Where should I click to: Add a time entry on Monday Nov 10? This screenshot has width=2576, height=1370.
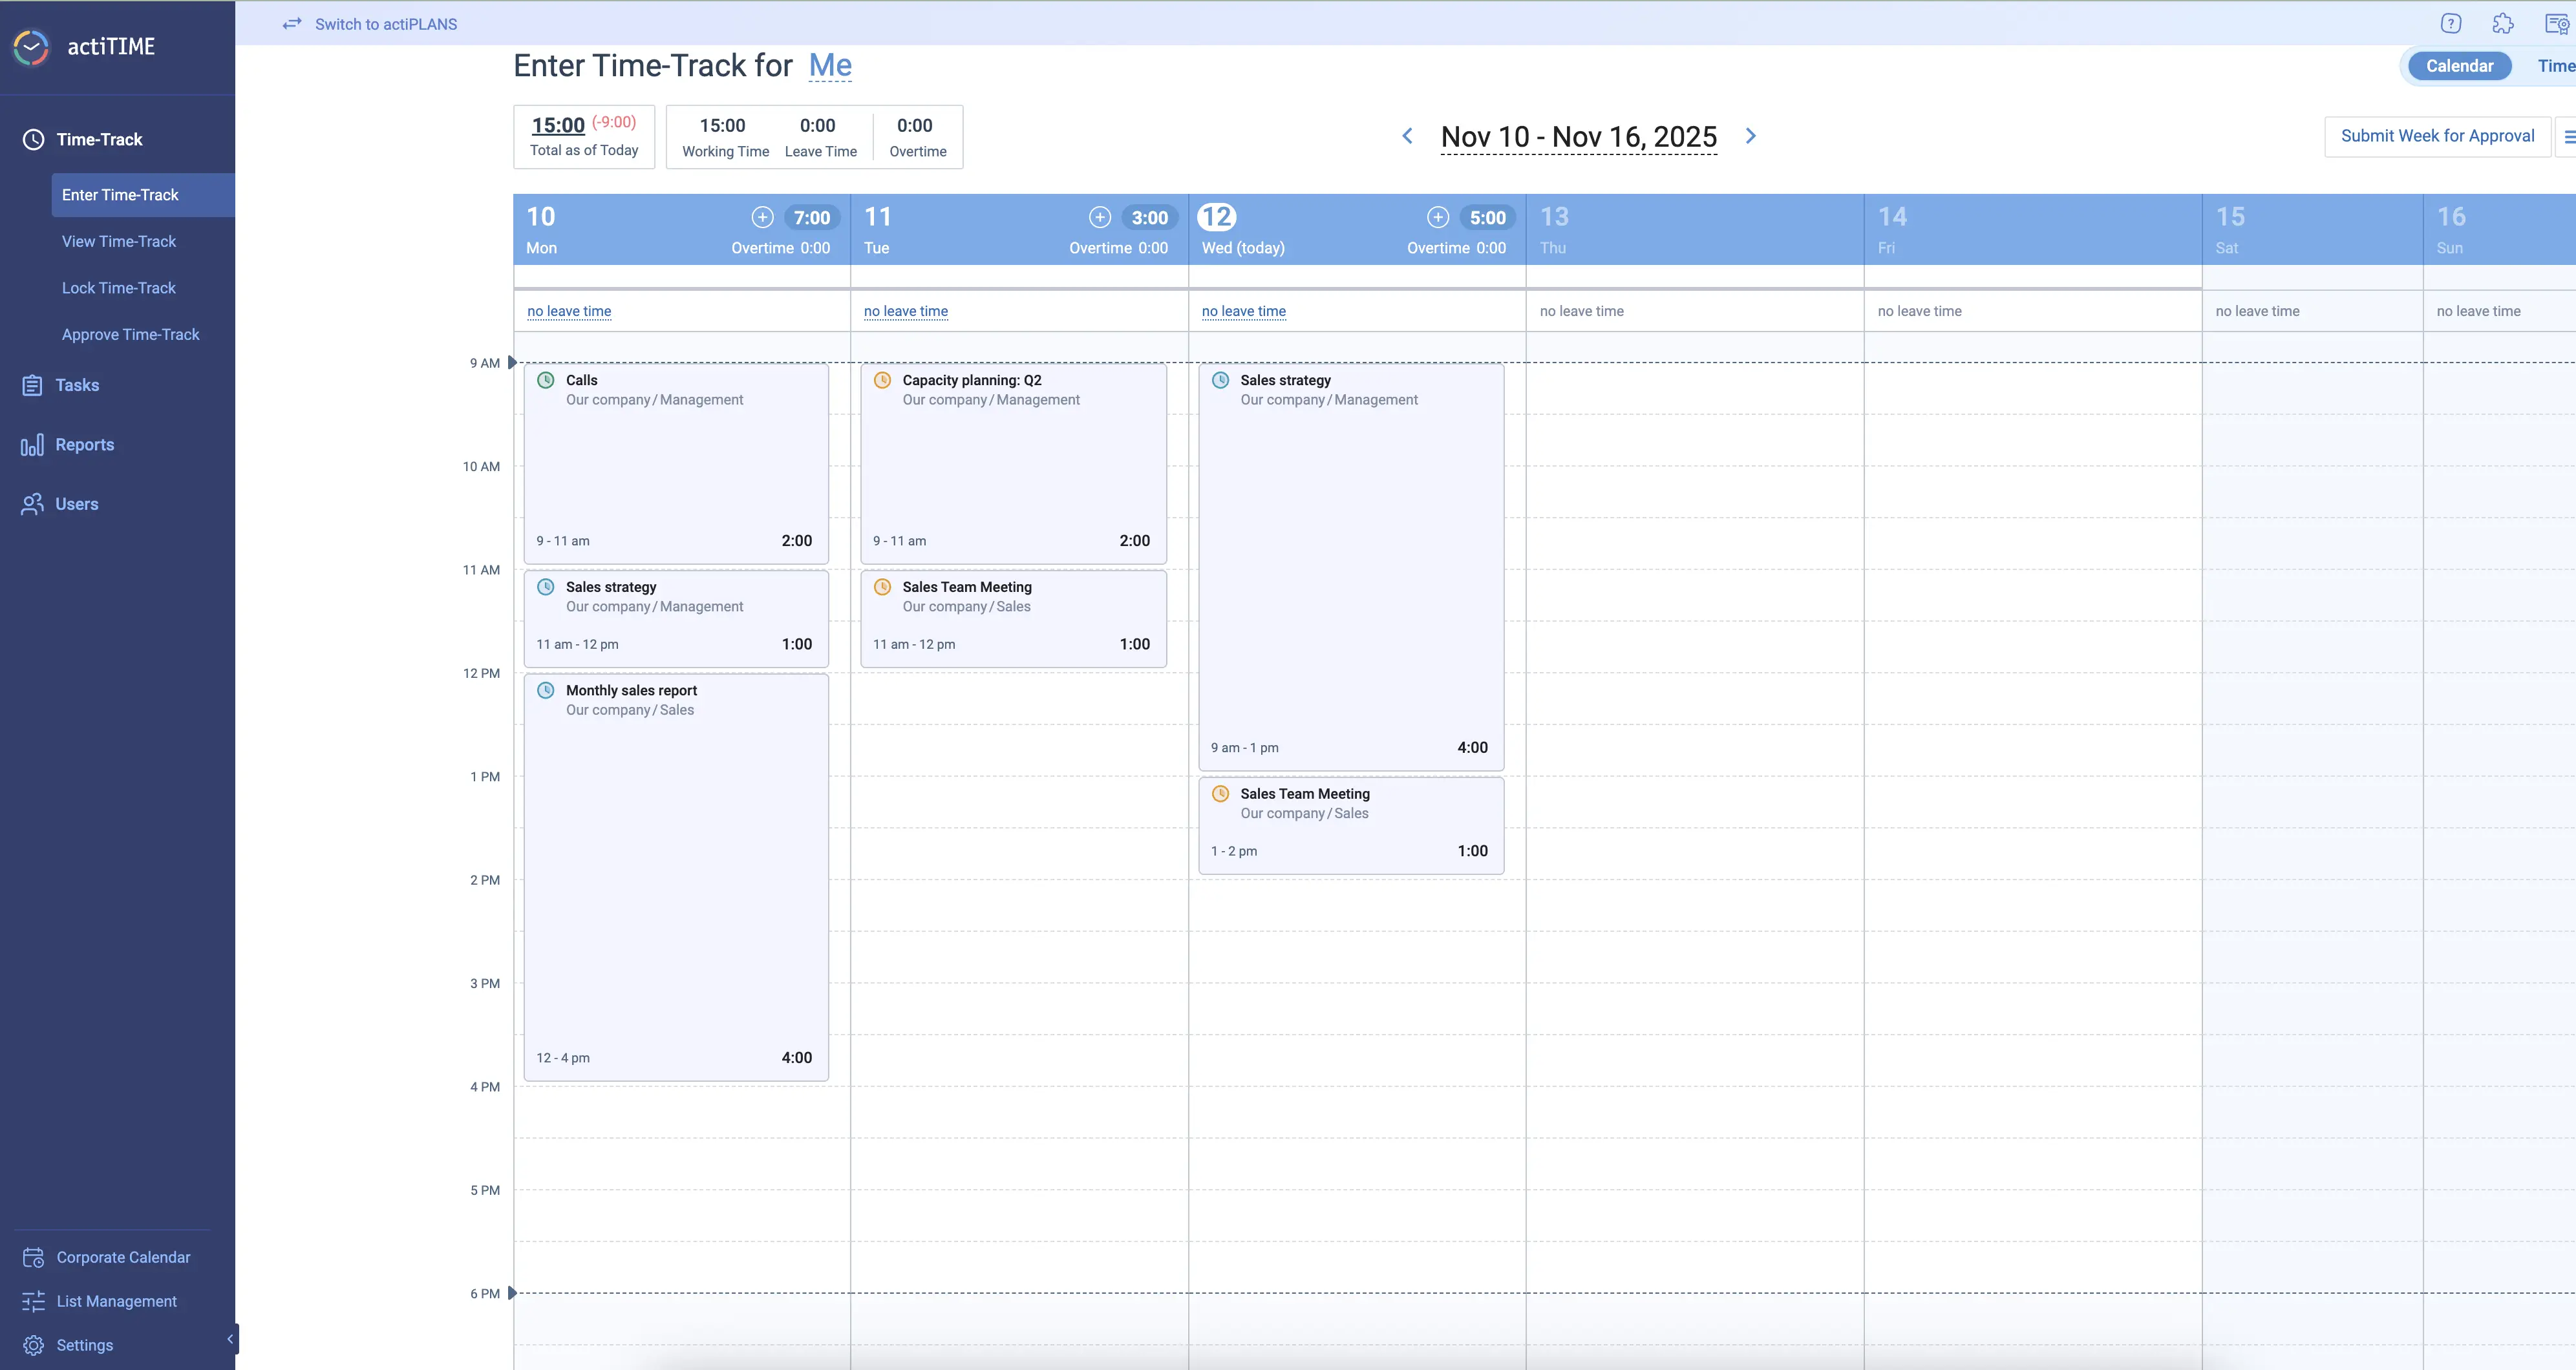762,216
